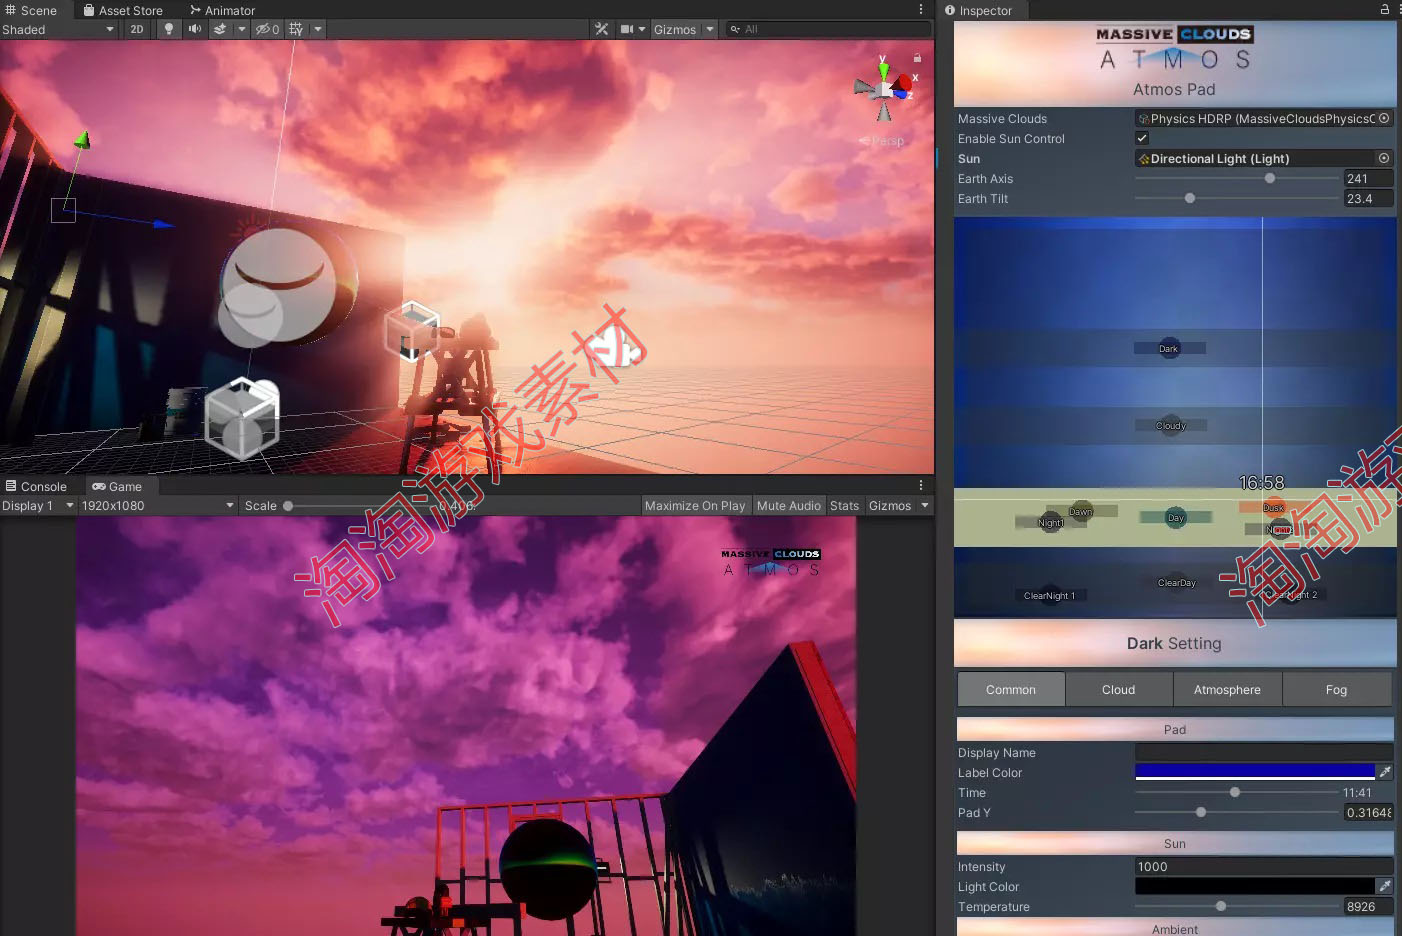Click the blue Label Color swatch

(x=1255, y=771)
